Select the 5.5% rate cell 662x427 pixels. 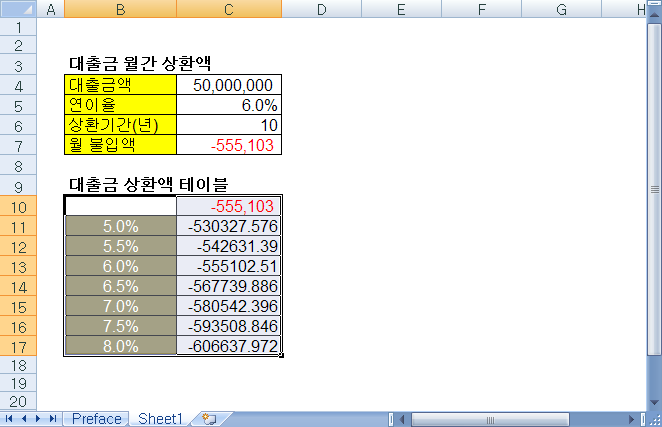(120, 246)
